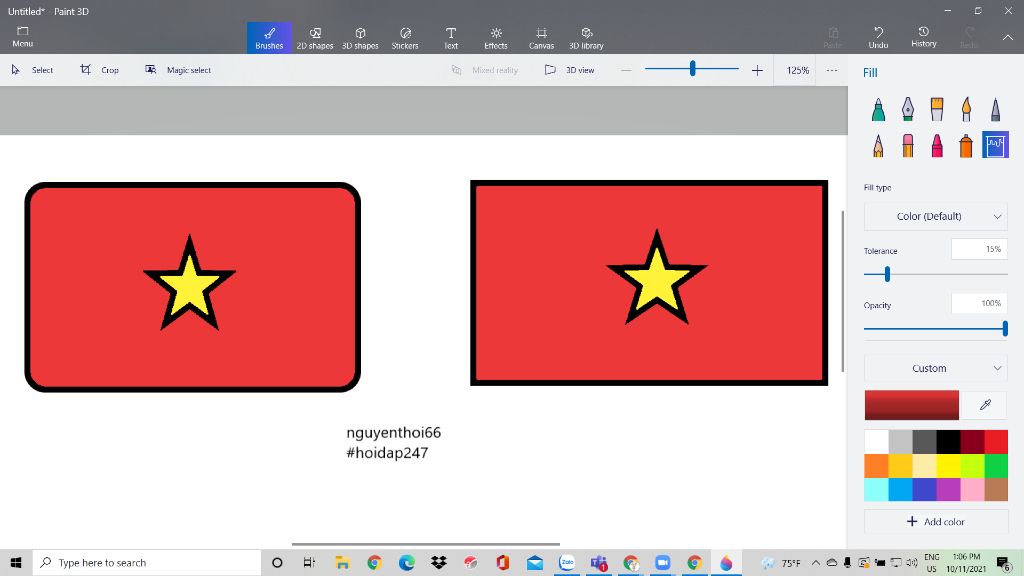The image size is (1024, 576).
Task: Click the Opacity slider handle
Action: click(1005, 328)
